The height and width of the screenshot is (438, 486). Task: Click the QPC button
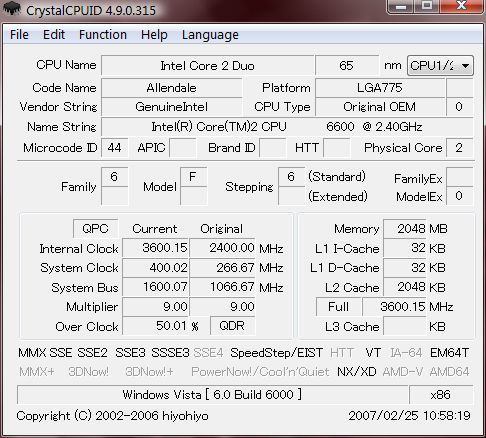(x=96, y=229)
